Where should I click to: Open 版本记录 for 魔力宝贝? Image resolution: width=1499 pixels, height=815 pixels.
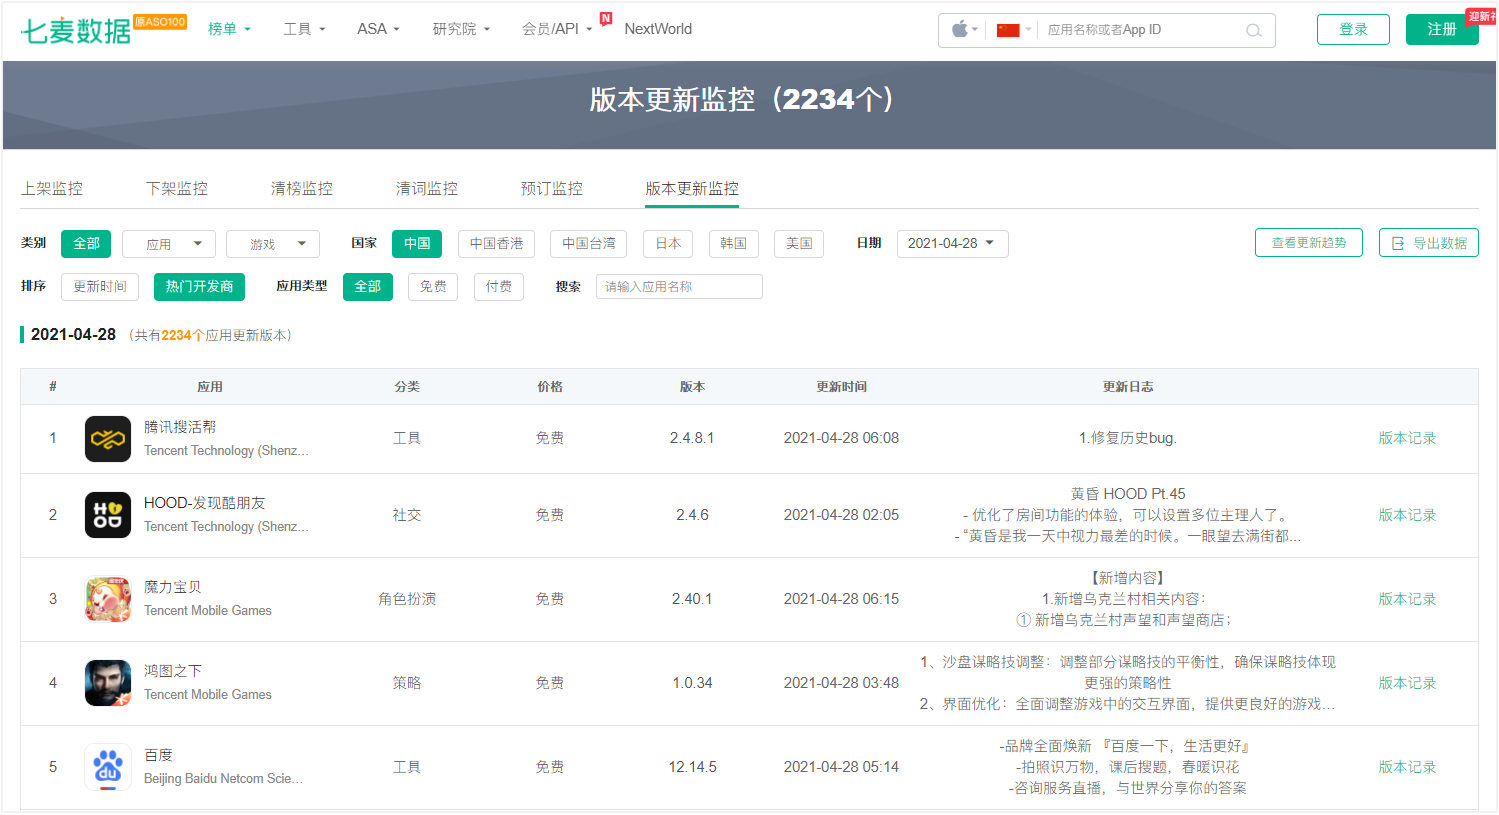click(1407, 600)
